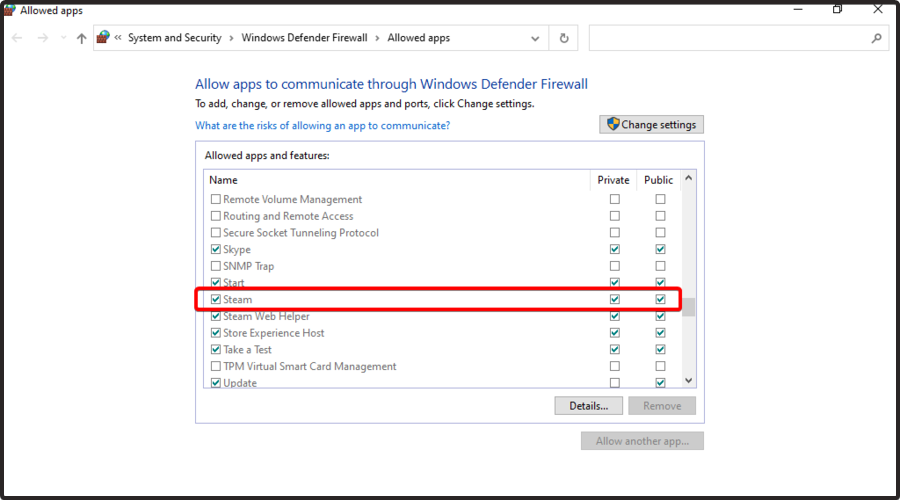Click Change settings button
This screenshot has height=500, width=900.
[x=651, y=125]
